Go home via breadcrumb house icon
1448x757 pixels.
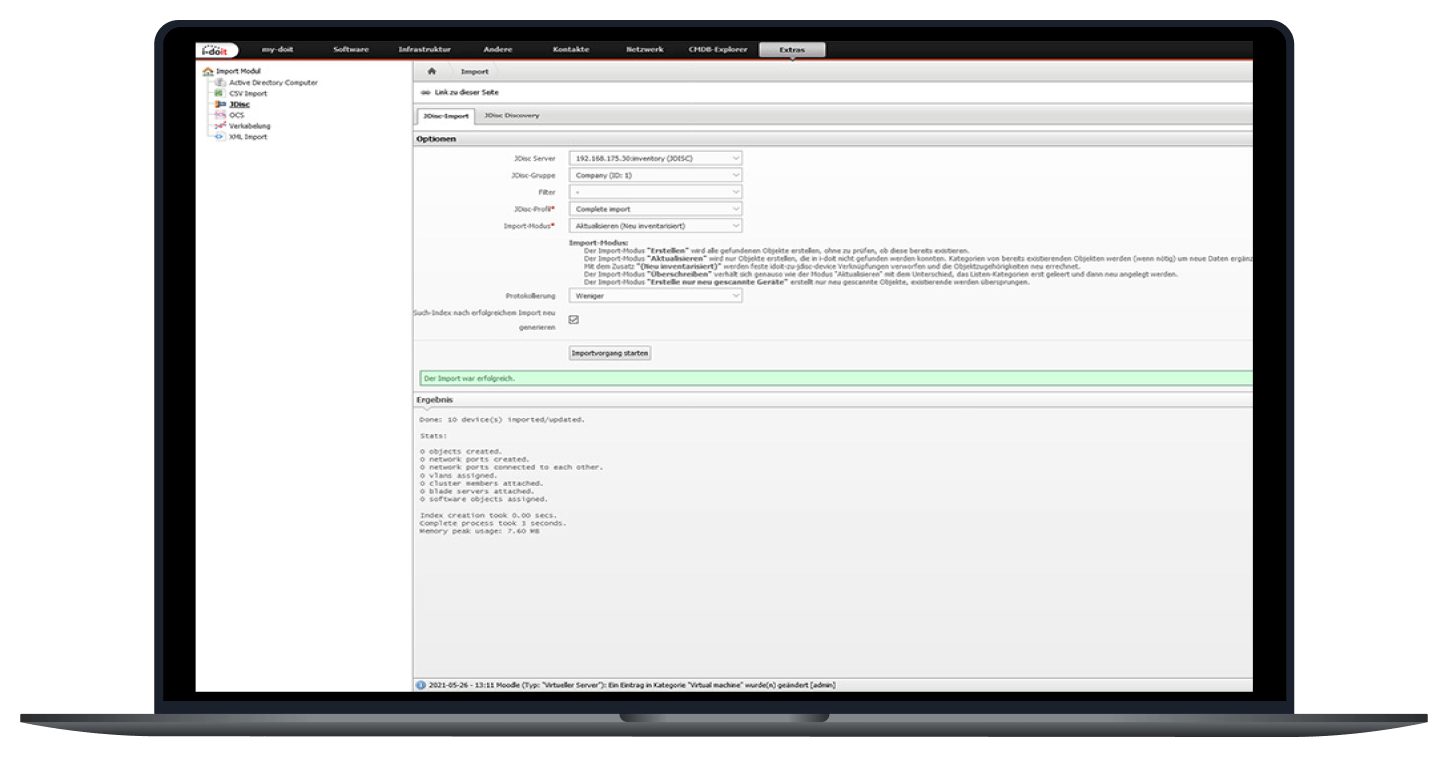coord(432,72)
